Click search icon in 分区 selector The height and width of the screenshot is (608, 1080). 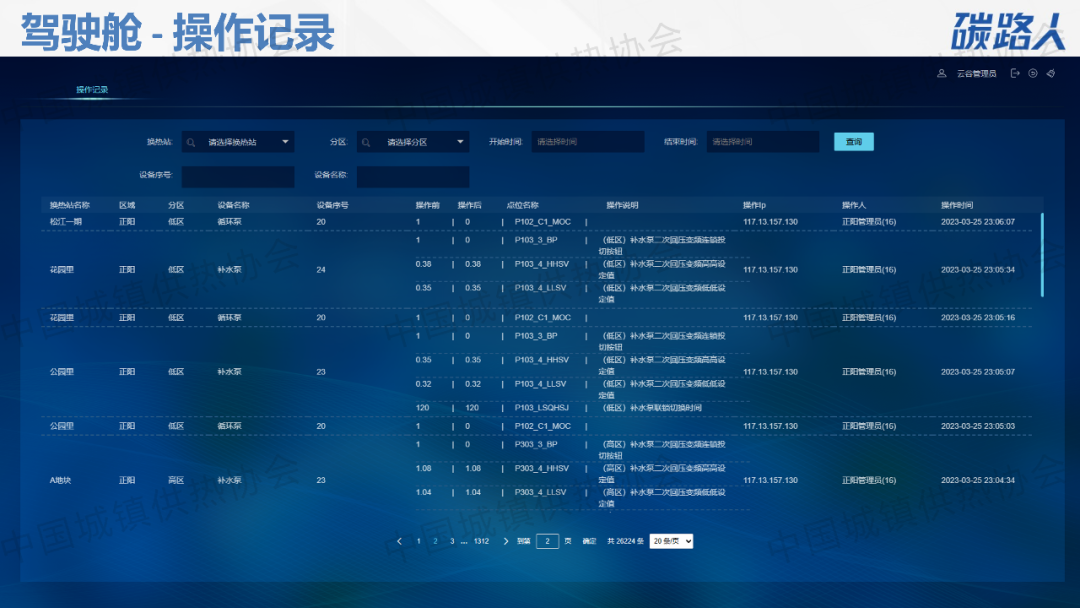click(366, 142)
